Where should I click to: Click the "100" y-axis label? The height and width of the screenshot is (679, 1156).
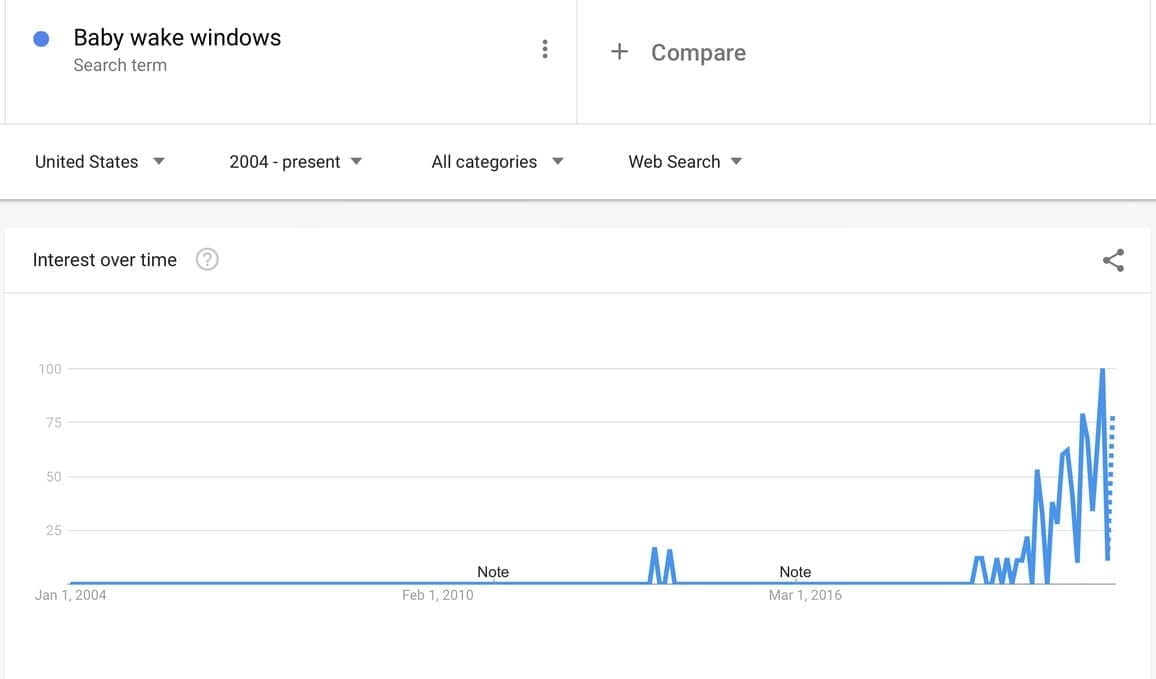[50, 369]
